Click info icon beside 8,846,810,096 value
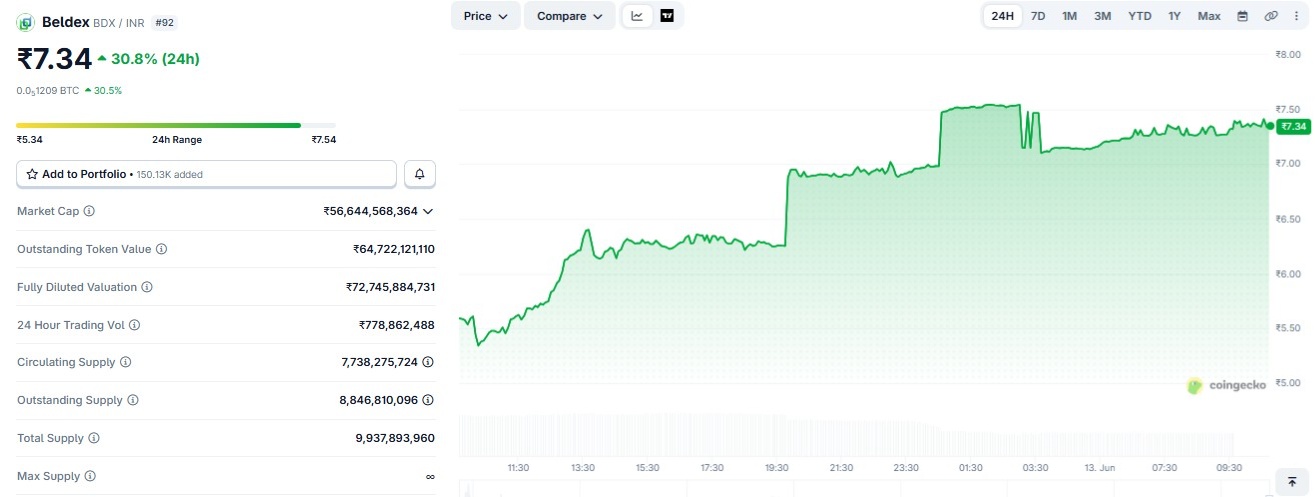This screenshot has width=1315, height=497. [428, 400]
